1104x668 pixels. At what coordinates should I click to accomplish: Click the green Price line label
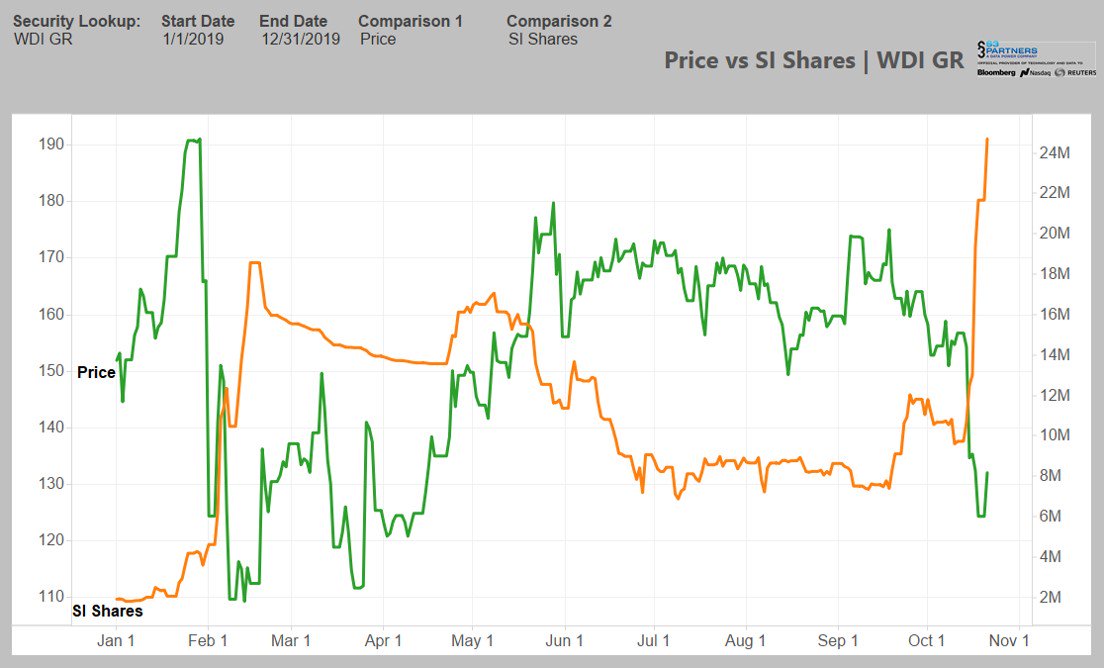pos(96,372)
